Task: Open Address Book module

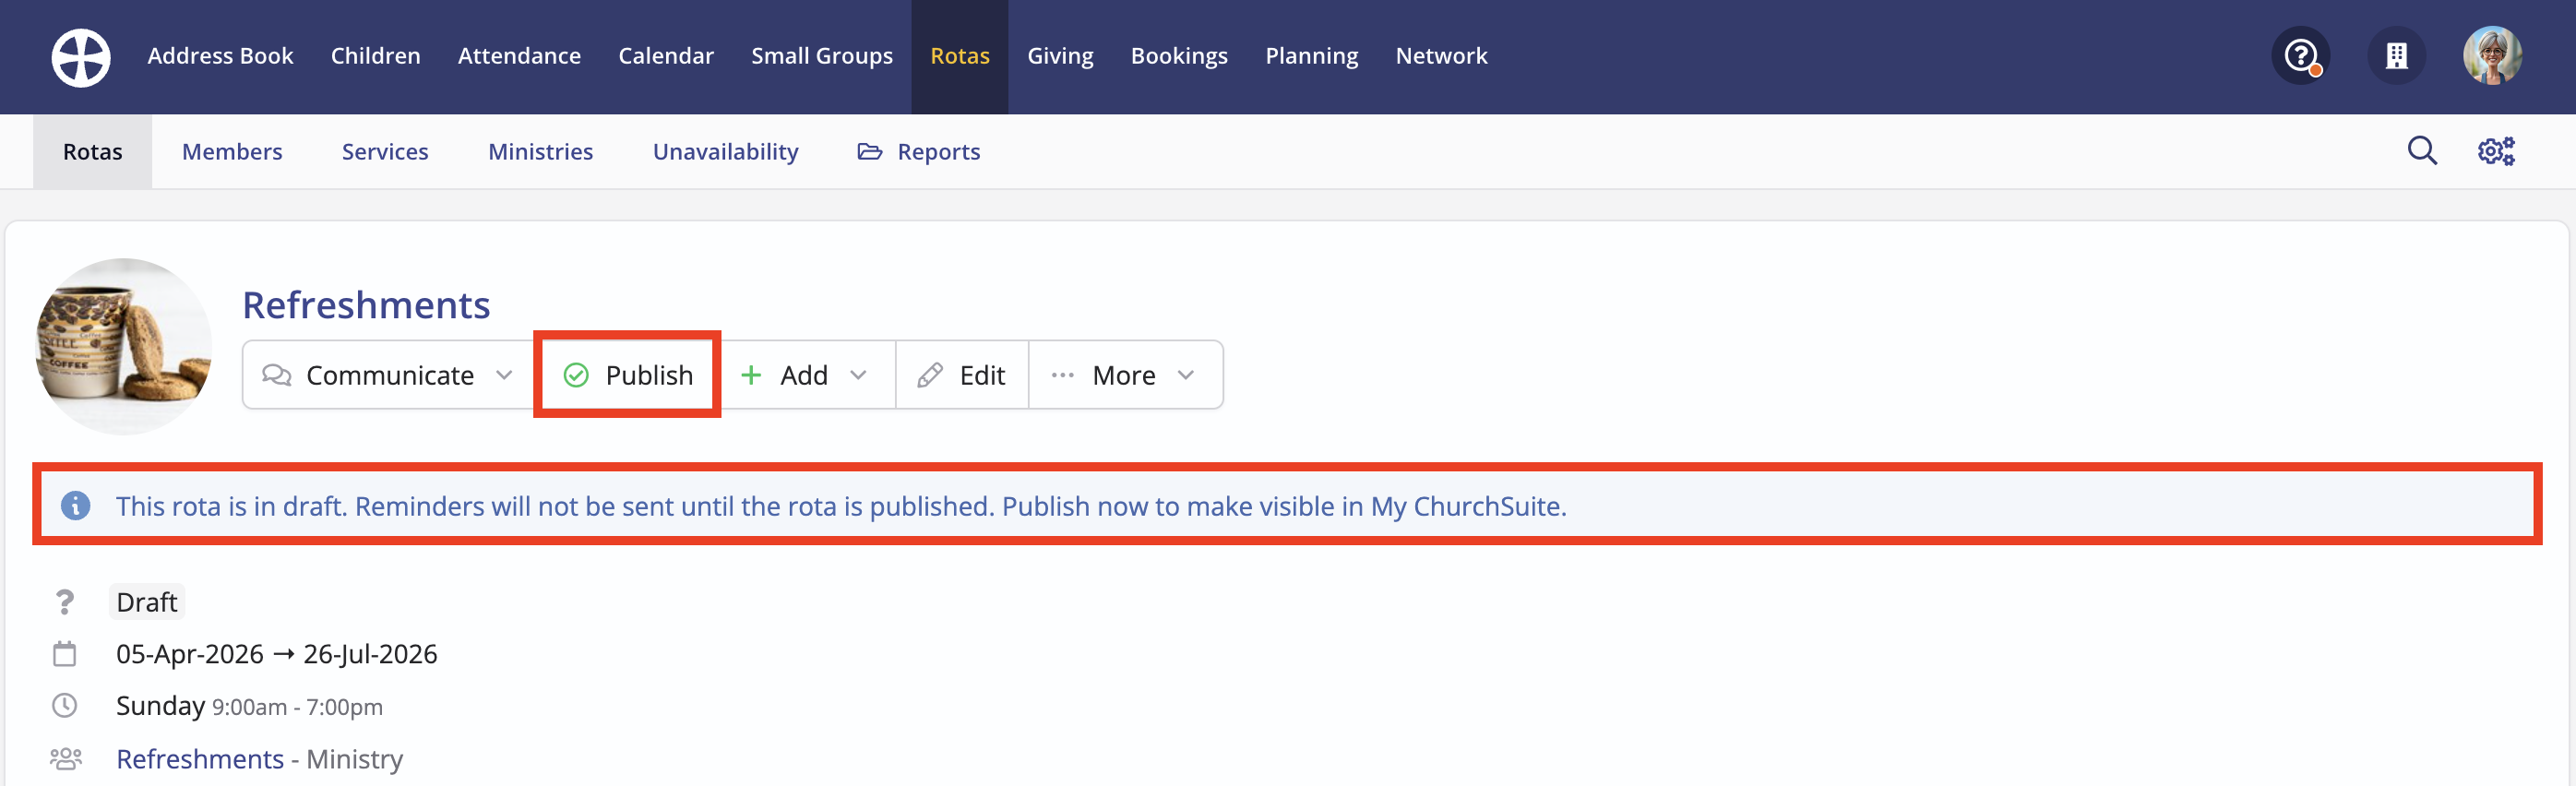Action: pos(220,56)
